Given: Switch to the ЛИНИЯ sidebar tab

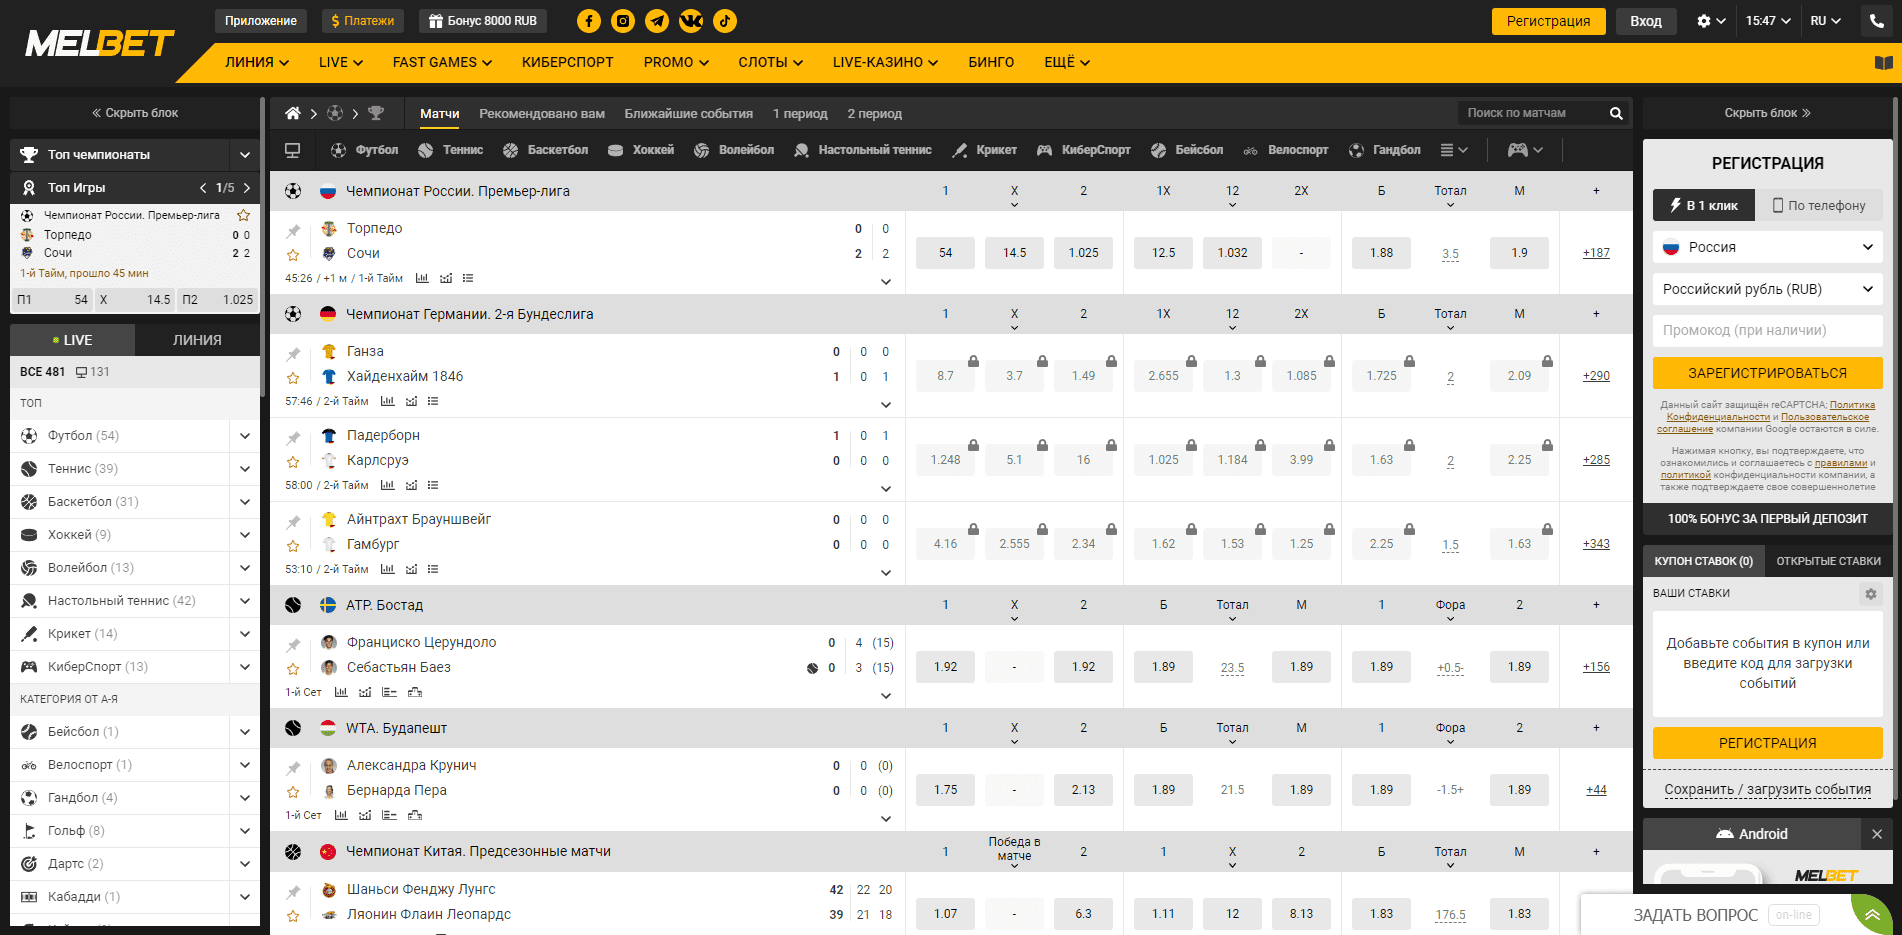Looking at the screenshot, I should point(197,340).
